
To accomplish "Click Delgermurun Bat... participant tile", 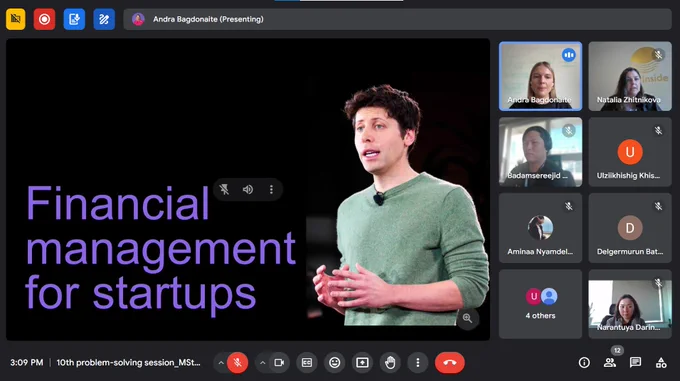I will tap(630, 228).
